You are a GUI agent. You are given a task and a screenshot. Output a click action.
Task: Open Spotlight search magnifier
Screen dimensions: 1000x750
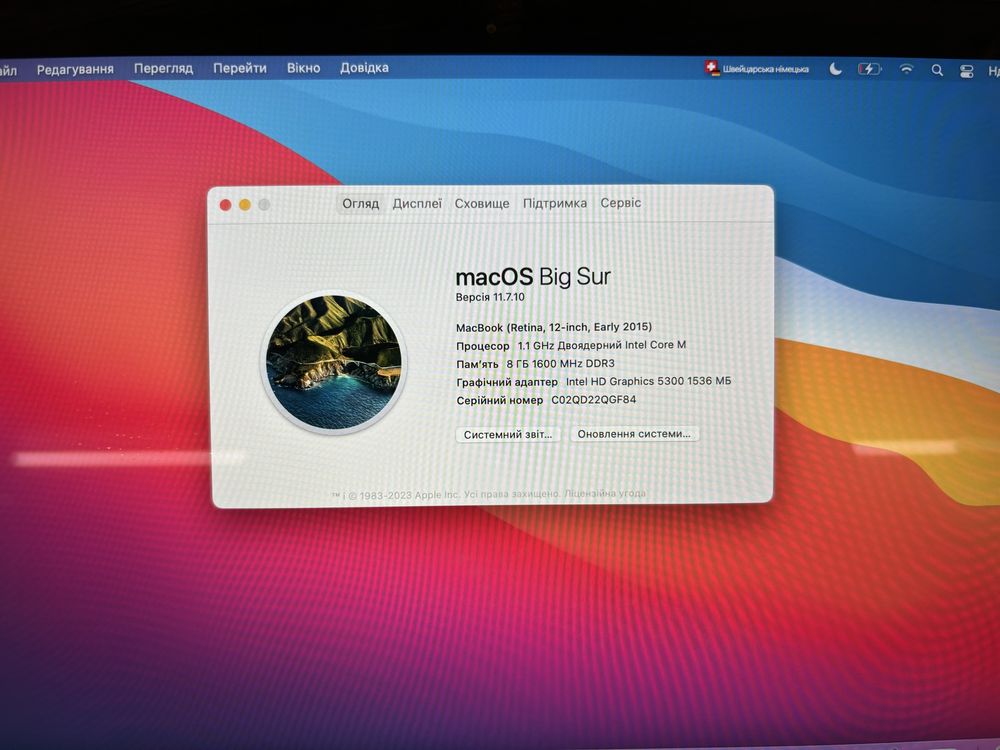click(x=937, y=70)
